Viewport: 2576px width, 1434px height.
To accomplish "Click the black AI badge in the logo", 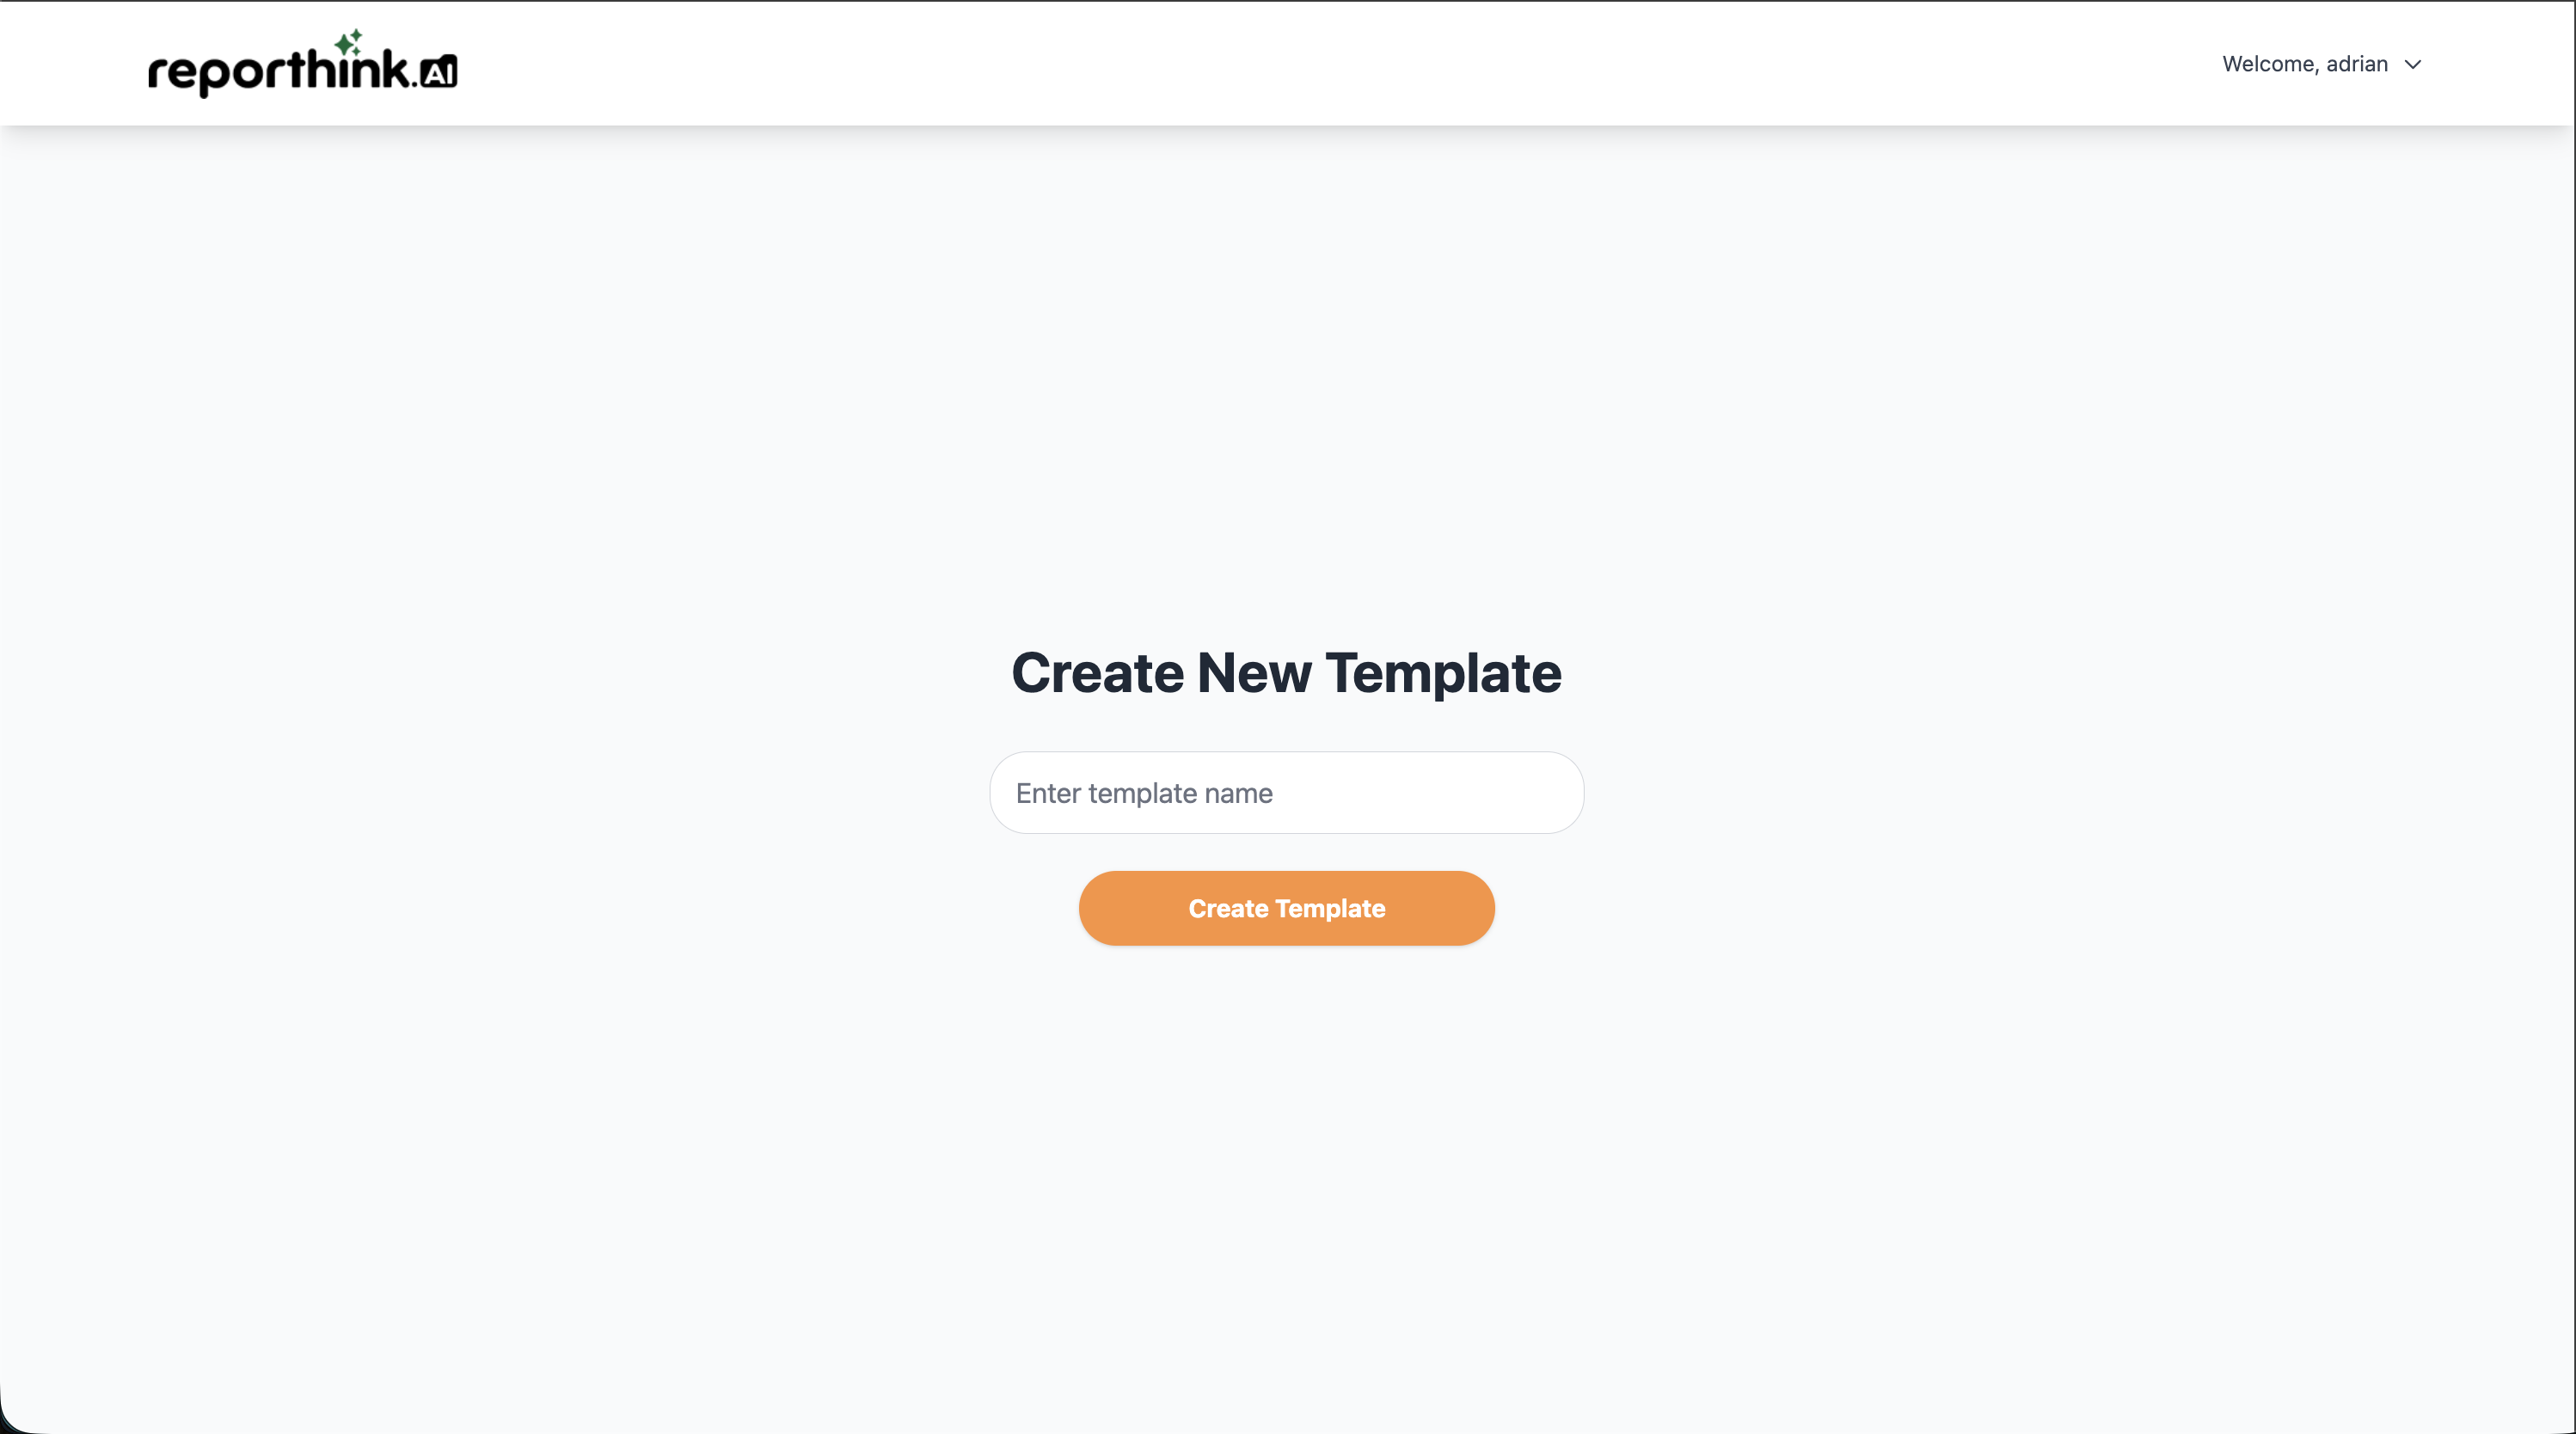I will pos(439,72).
